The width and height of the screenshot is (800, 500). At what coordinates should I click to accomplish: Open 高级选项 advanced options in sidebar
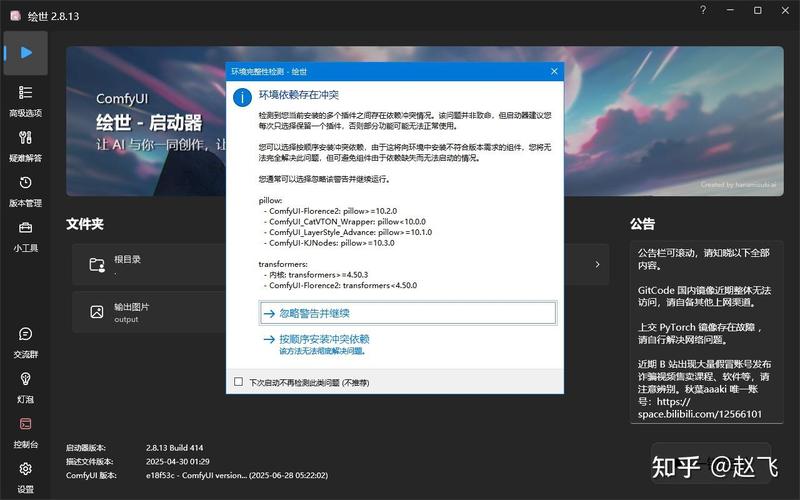pyautogui.click(x=26, y=102)
